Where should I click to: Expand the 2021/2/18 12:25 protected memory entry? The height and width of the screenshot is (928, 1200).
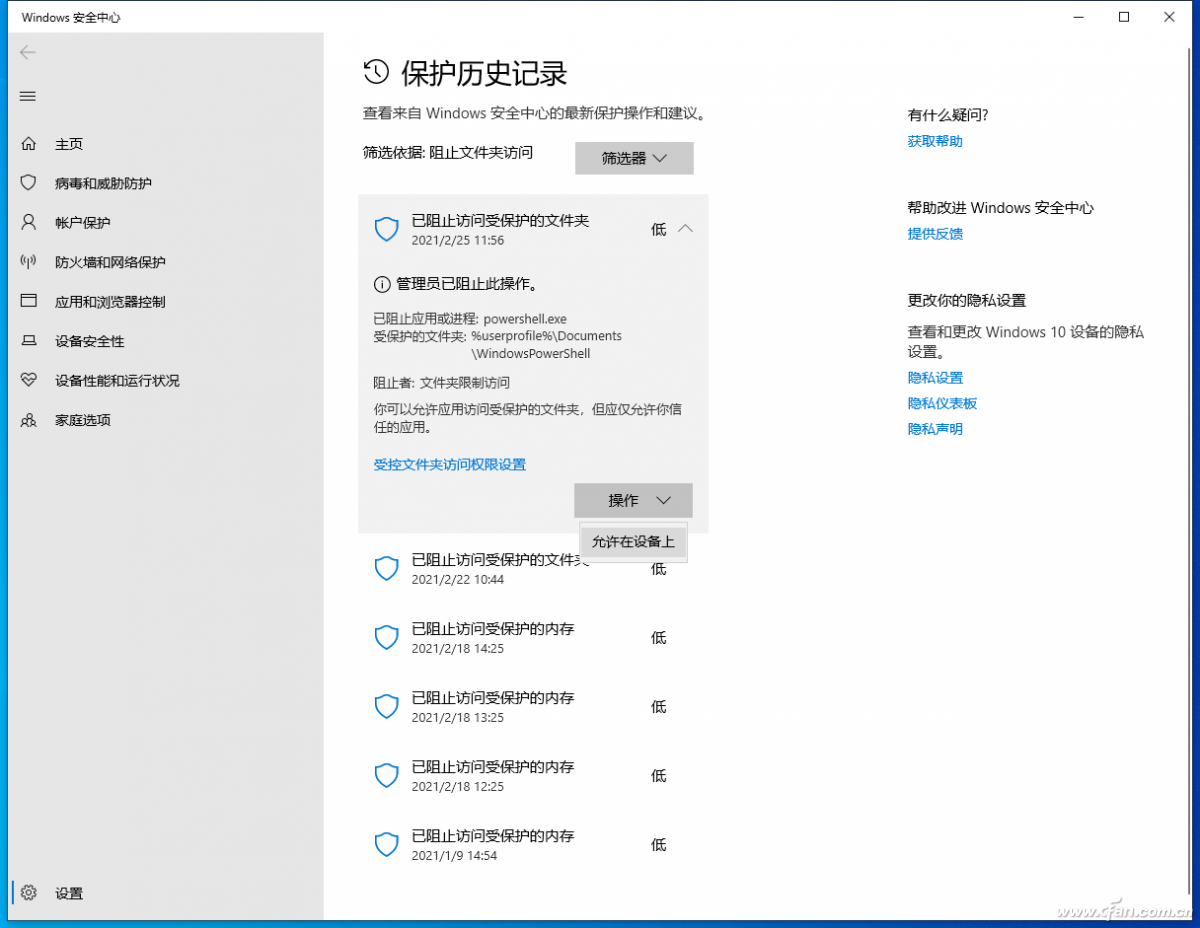[x=533, y=776]
